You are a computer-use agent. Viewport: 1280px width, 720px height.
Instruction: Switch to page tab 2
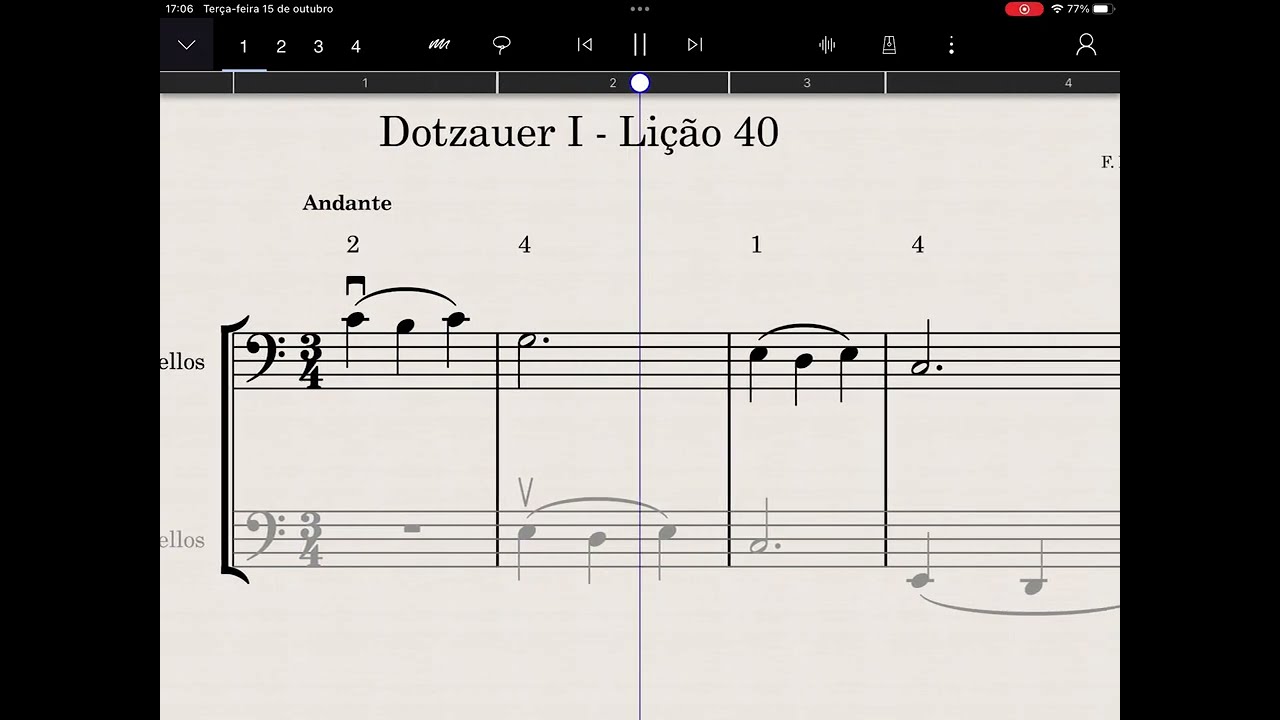(x=281, y=46)
